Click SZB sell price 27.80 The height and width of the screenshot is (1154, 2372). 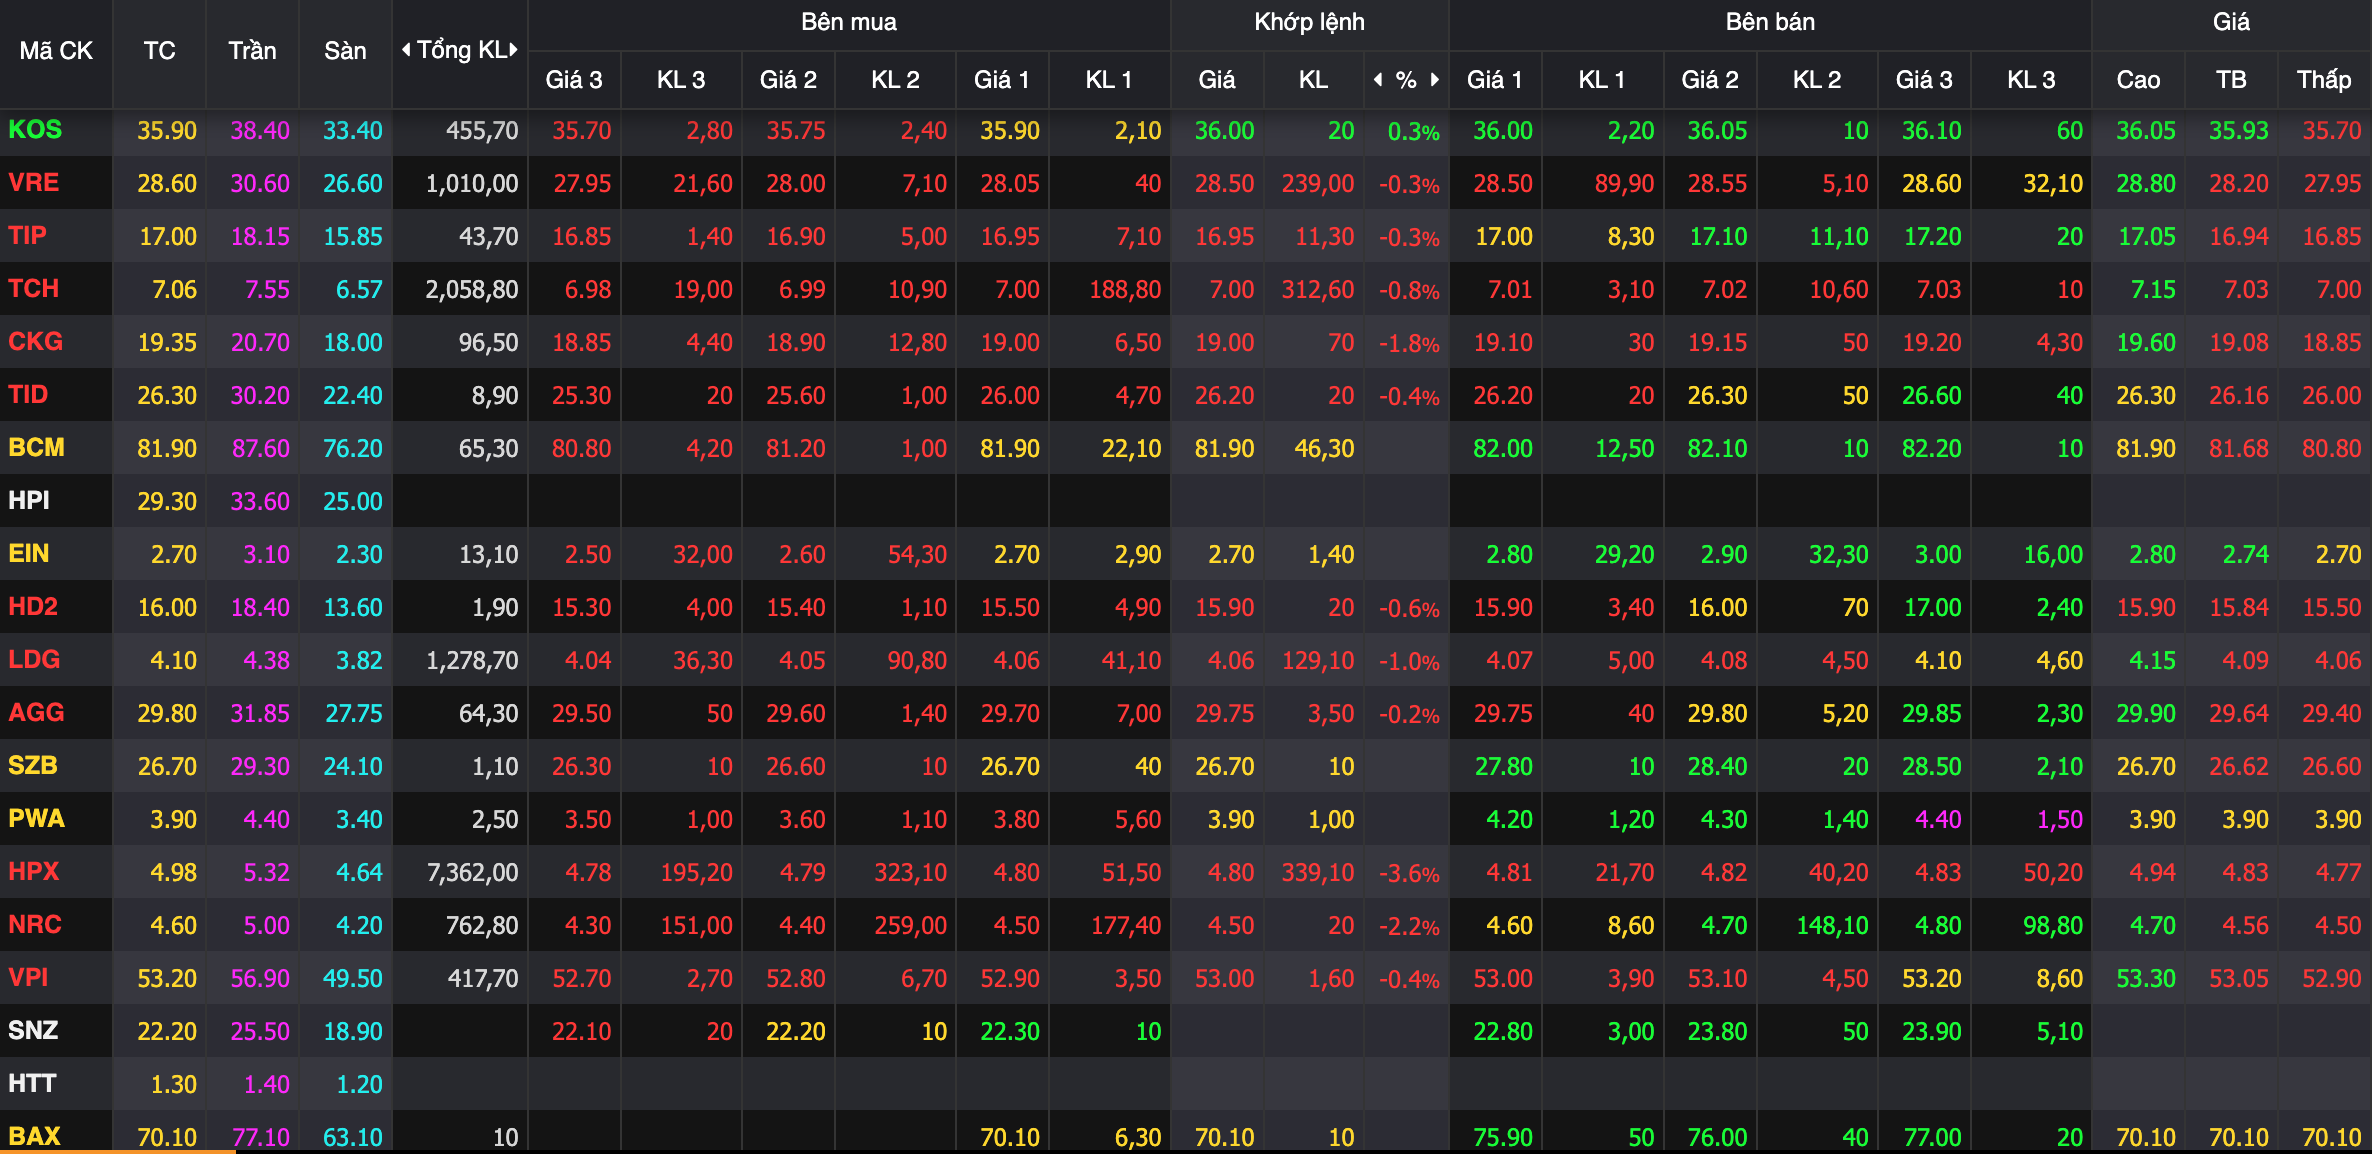pyautogui.click(x=1503, y=767)
